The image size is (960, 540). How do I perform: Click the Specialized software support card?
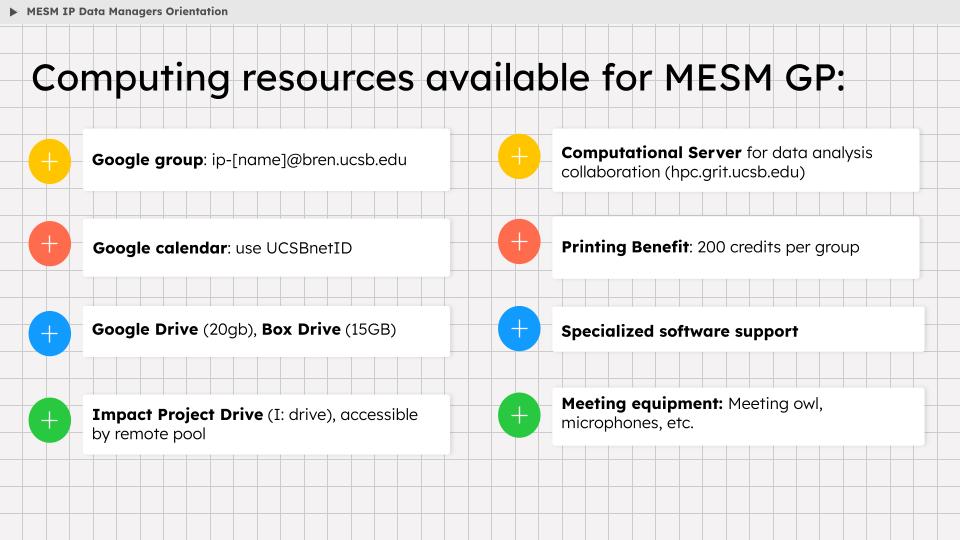click(x=738, y=329)
